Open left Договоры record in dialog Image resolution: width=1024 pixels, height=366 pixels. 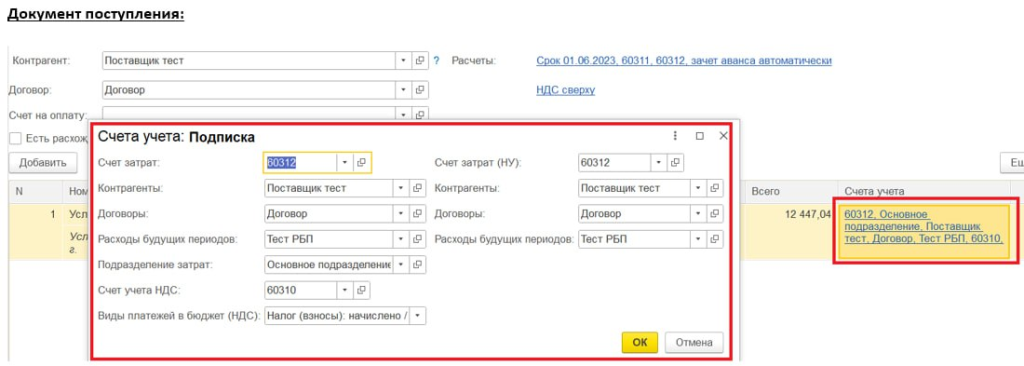[x=418, y=214]
